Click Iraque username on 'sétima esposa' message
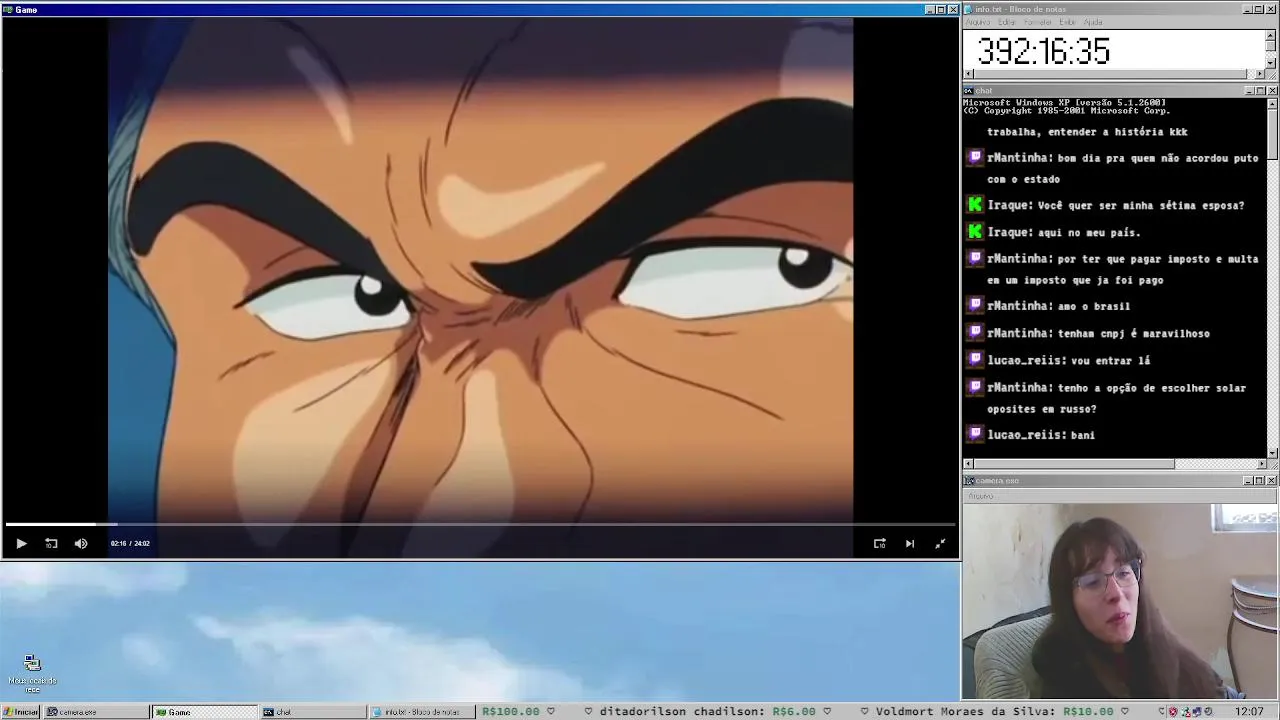 coord(1010,205)
